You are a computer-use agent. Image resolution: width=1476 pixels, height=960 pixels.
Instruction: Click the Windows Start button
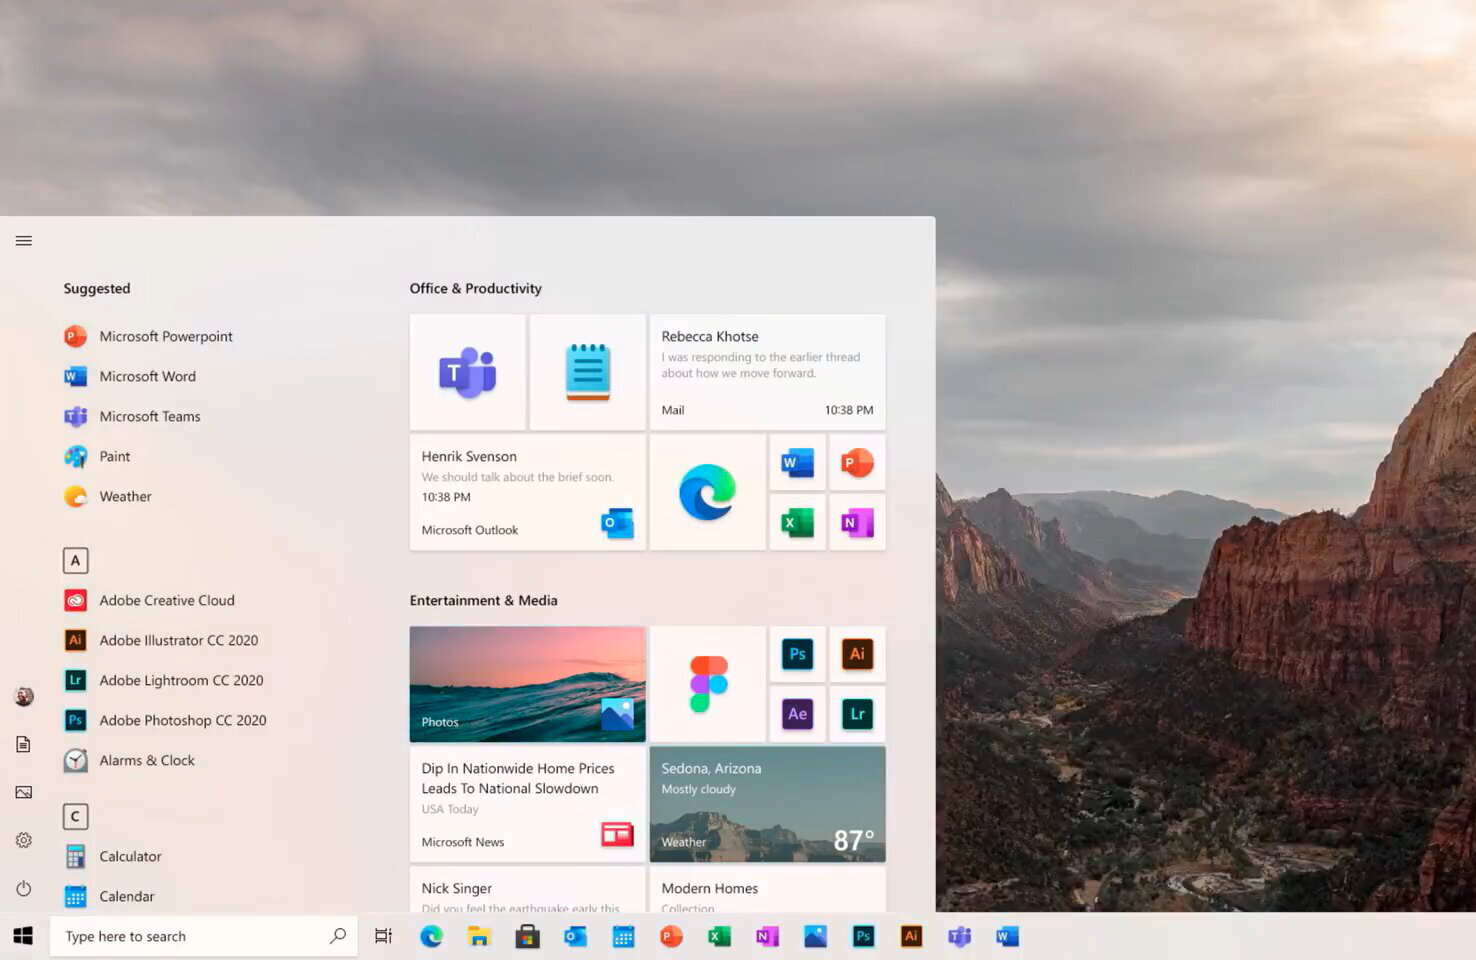(24, 936)
